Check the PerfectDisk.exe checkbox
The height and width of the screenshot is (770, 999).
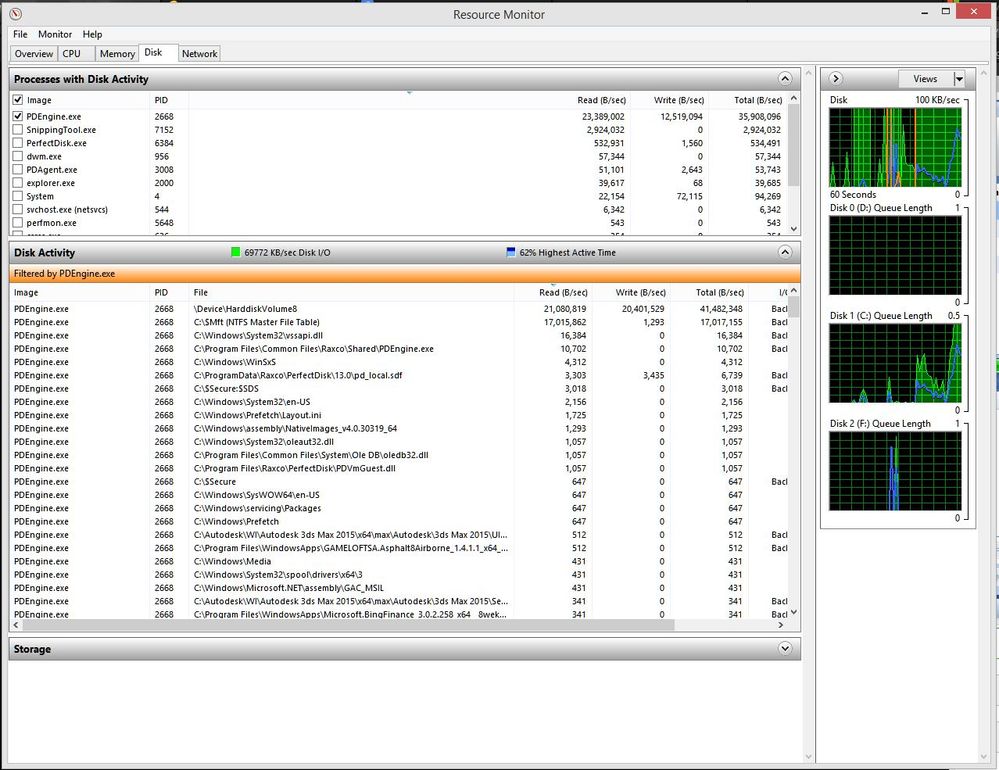(x=18, y=143)
